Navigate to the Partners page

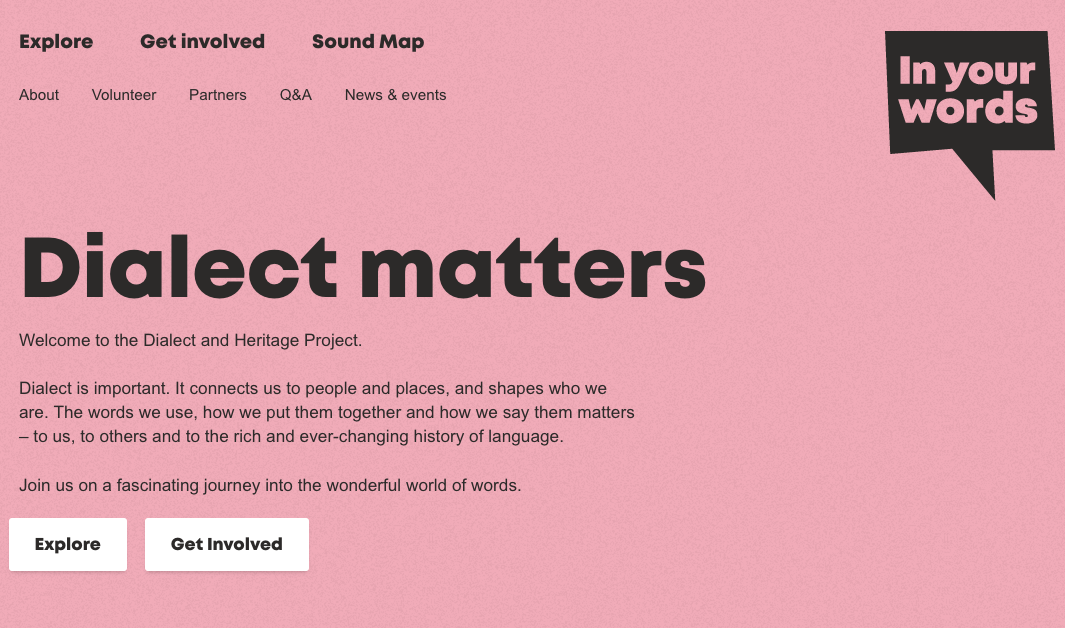217,95
